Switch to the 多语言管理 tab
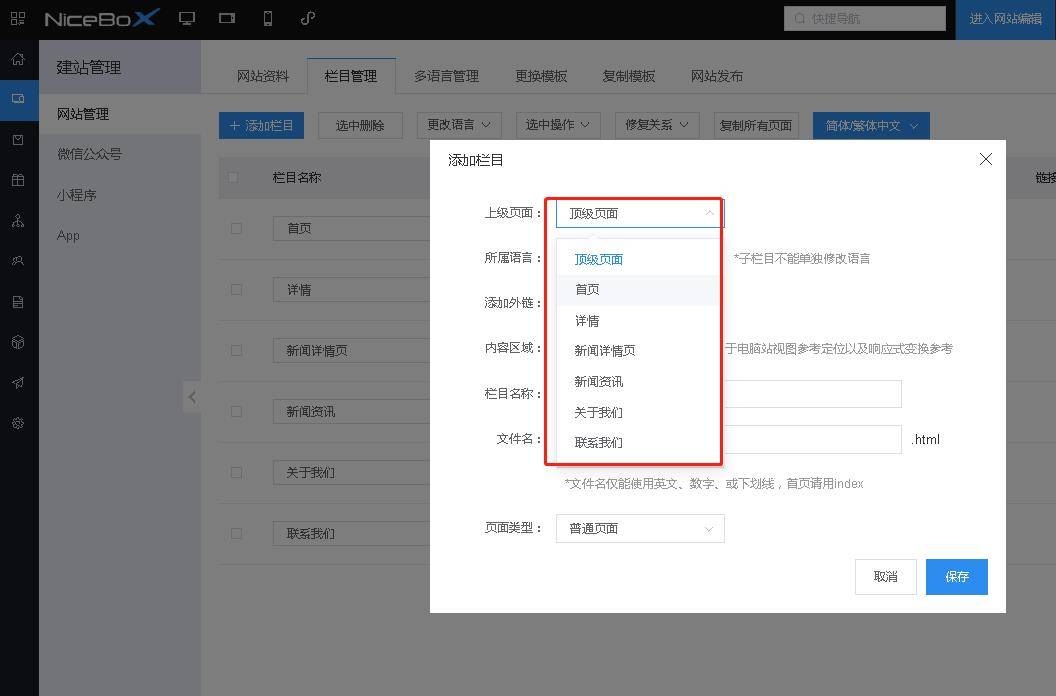The height and width of the screenshot is (696, 1056). click(447, 75)
